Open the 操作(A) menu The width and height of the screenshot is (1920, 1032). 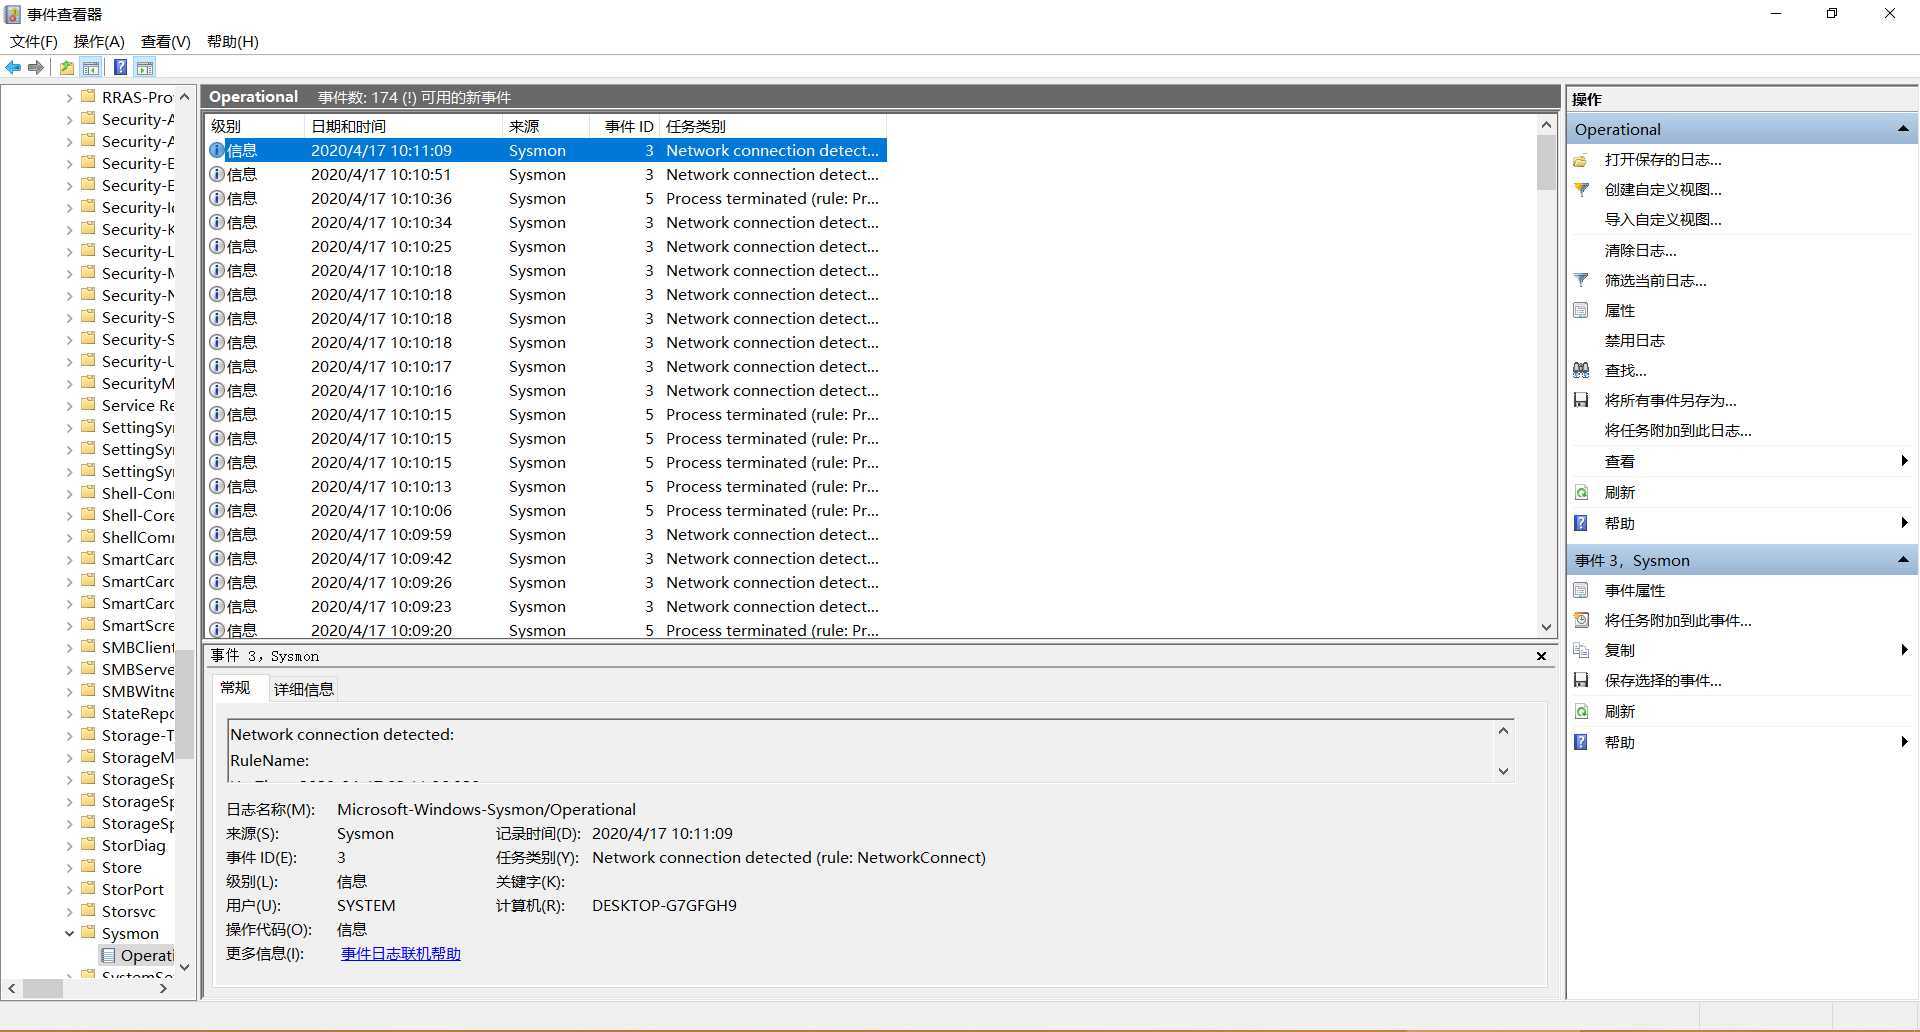(99, 41)
